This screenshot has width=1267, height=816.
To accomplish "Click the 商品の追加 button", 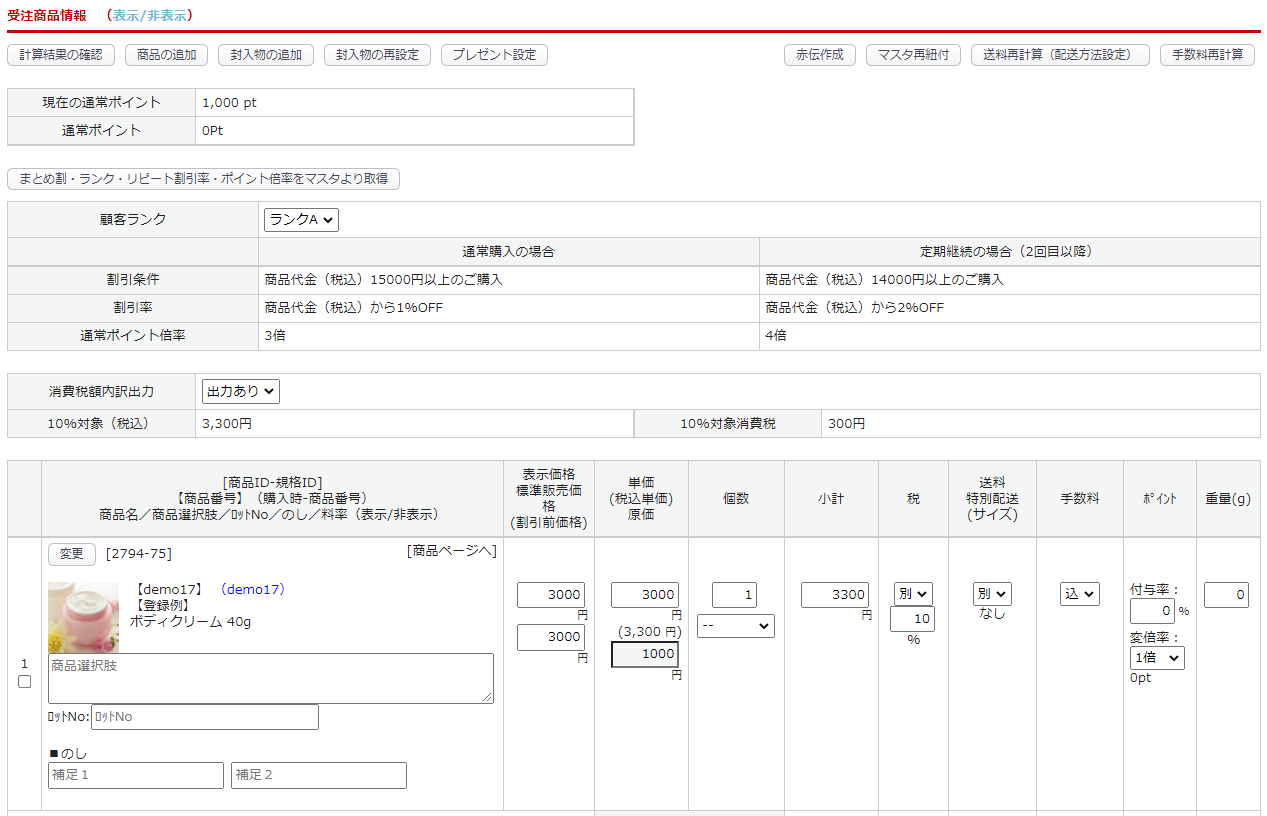I will coord(166,55).
